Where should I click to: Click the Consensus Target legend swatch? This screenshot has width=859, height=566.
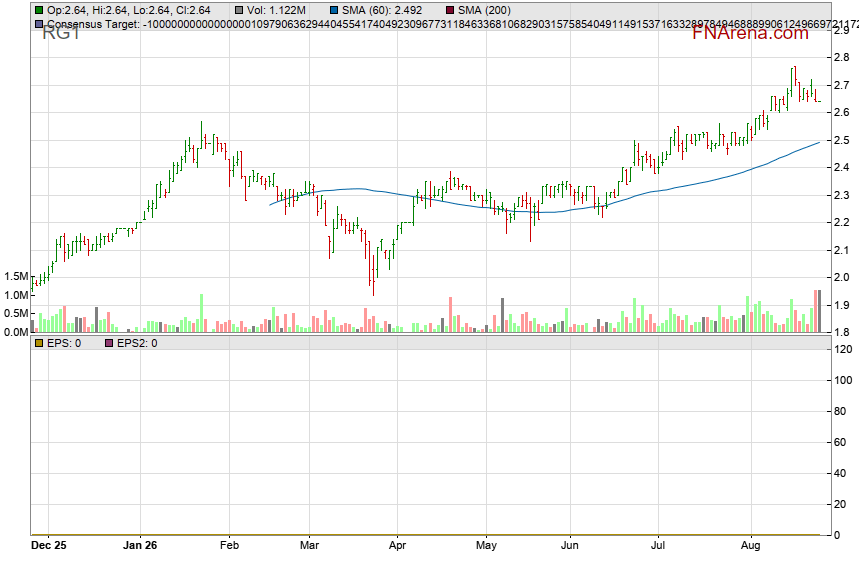[x=39, y=24]
